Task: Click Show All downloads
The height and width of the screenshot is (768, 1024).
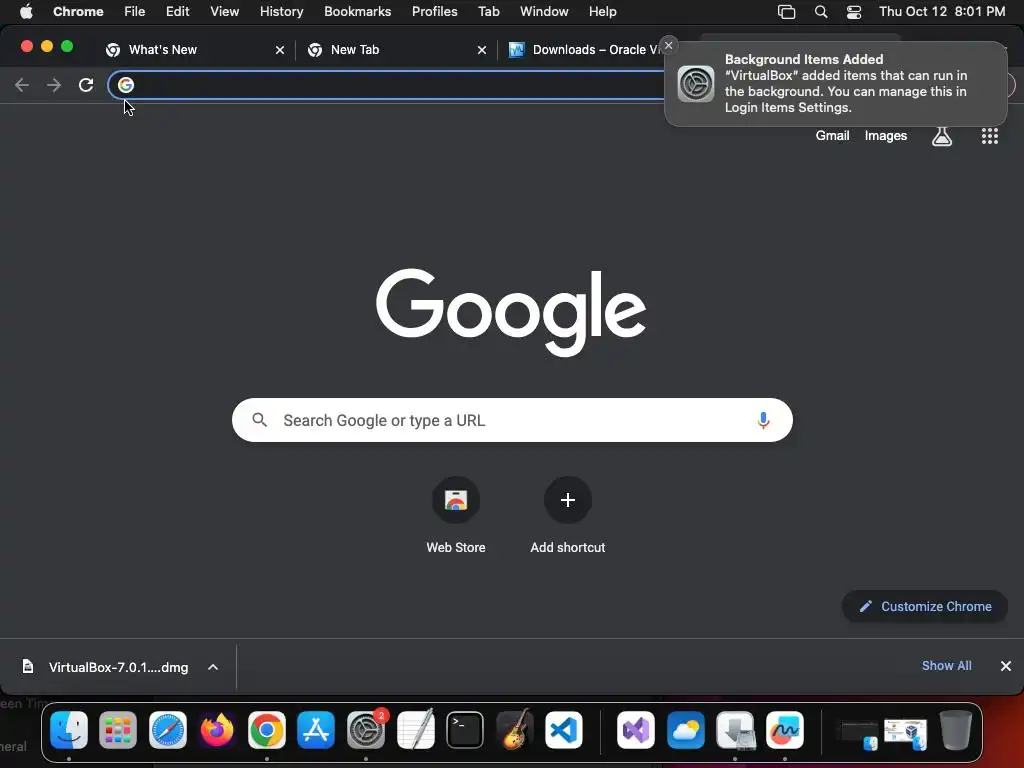Action: 946,665
